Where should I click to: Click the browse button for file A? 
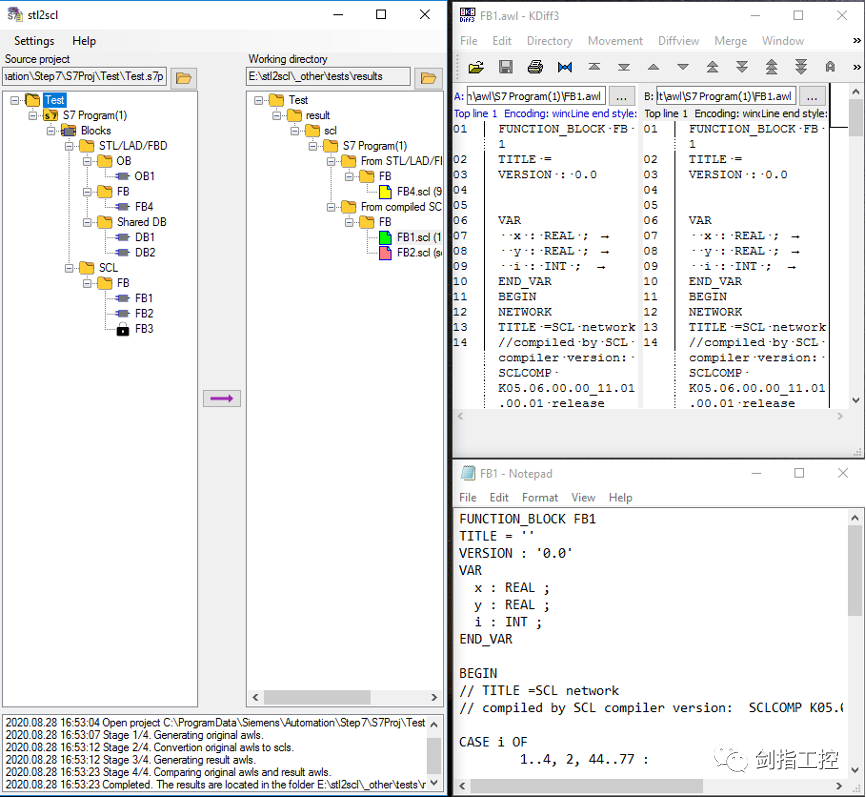621,96
